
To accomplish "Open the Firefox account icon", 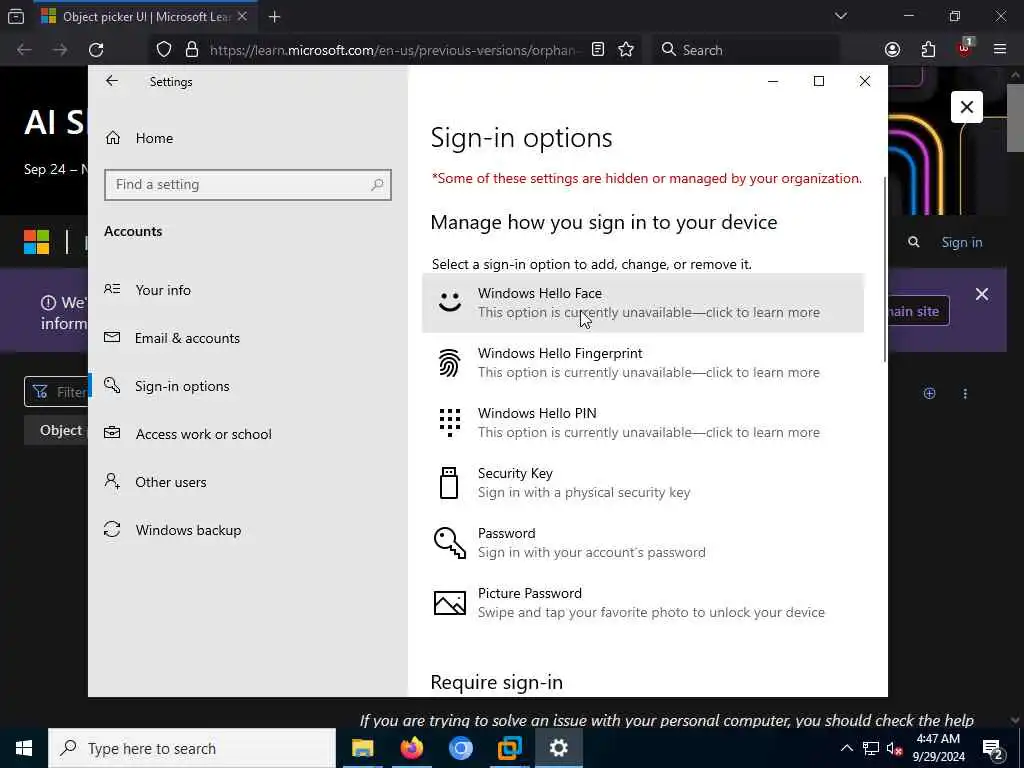I will click(x=892, y=50).
